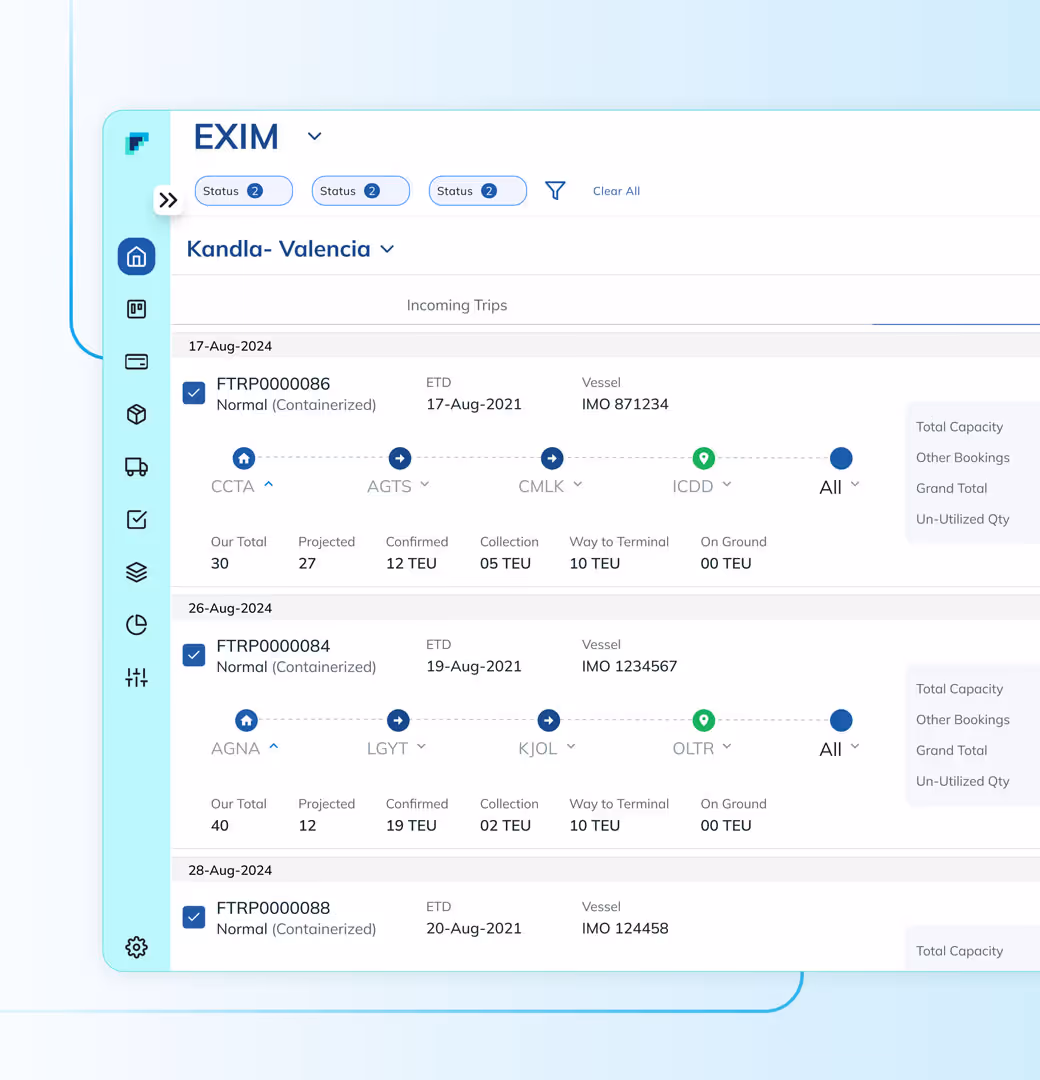The image size is (1040, 1080).
Task: Click Collection value 02 TEU
Action: click(506, 826)
